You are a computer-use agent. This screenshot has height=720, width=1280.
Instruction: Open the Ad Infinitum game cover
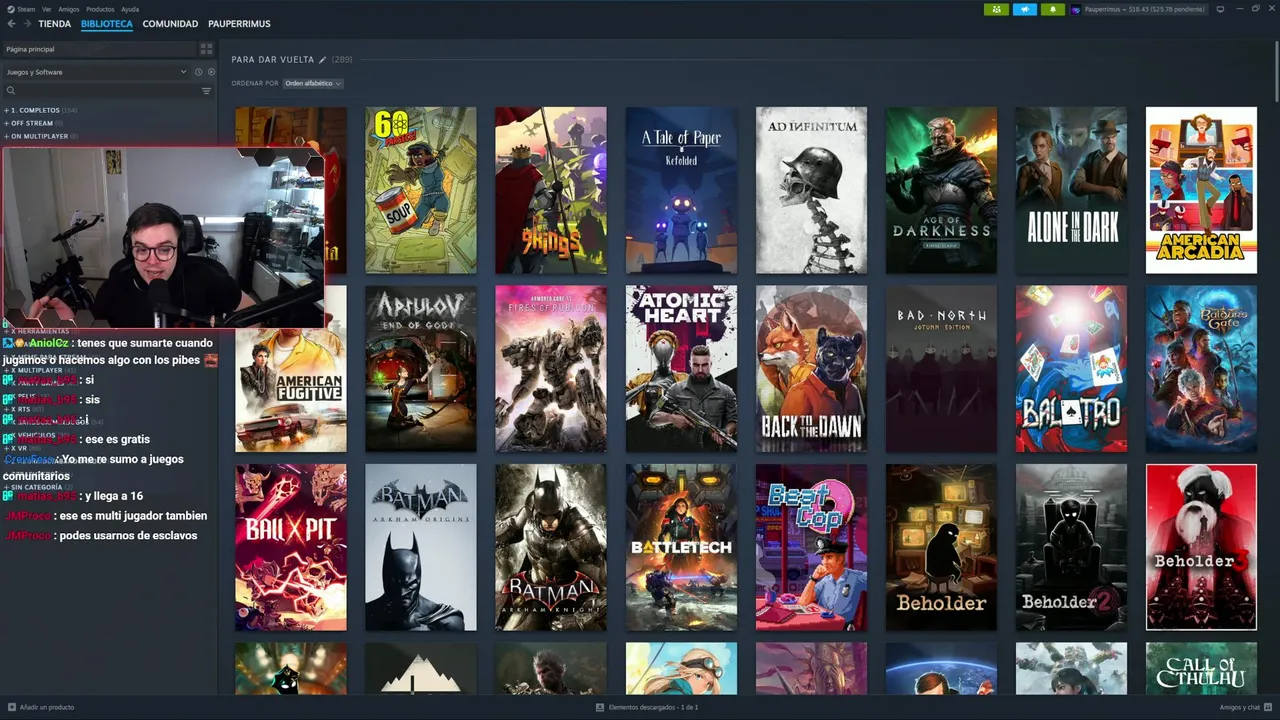(x=811, y=190)
